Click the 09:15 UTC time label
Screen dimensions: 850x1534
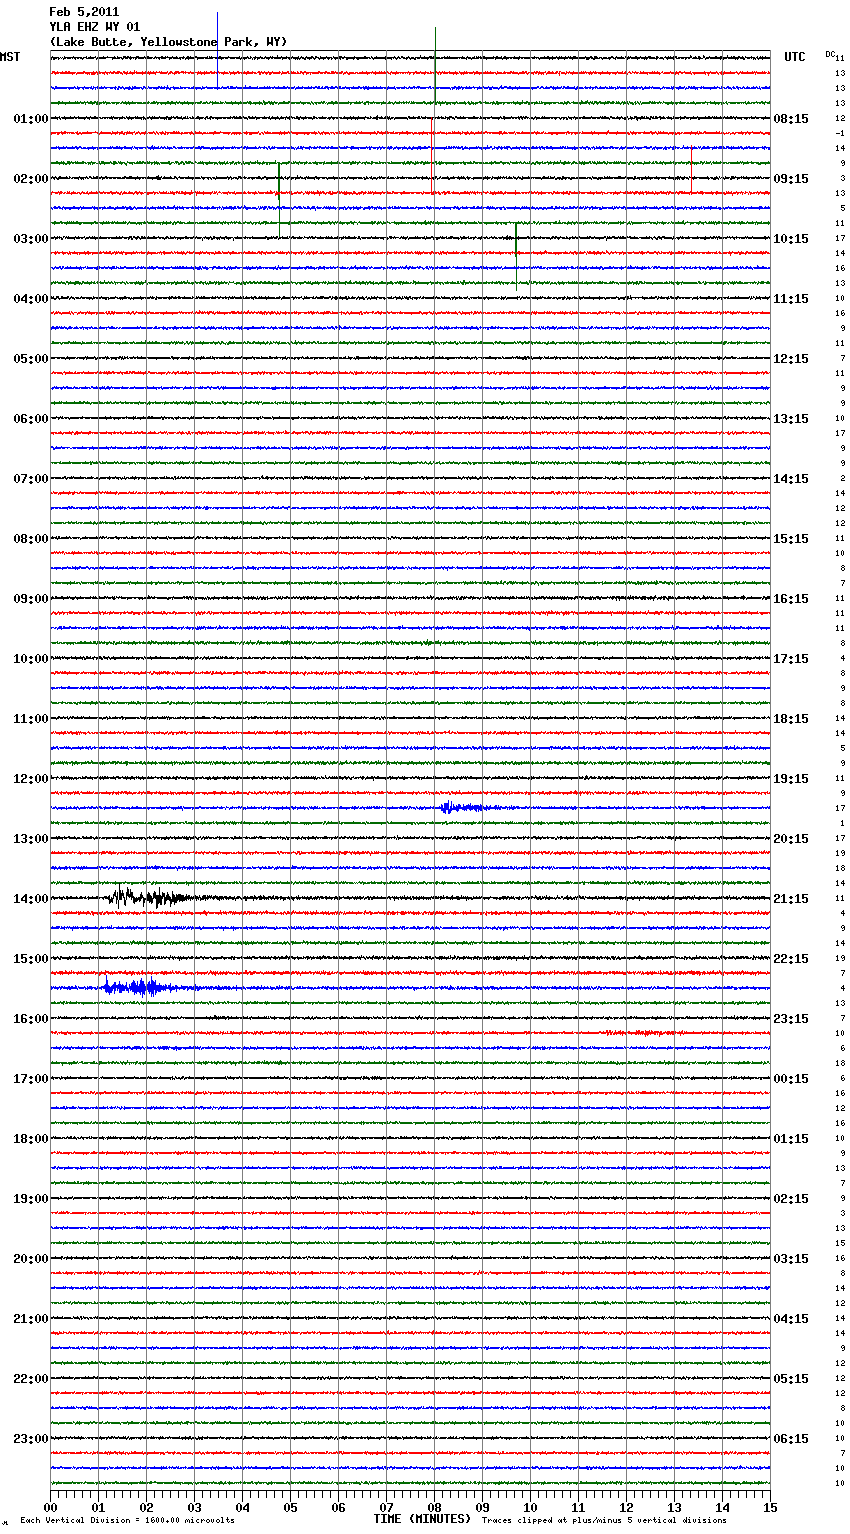(791, 179)
